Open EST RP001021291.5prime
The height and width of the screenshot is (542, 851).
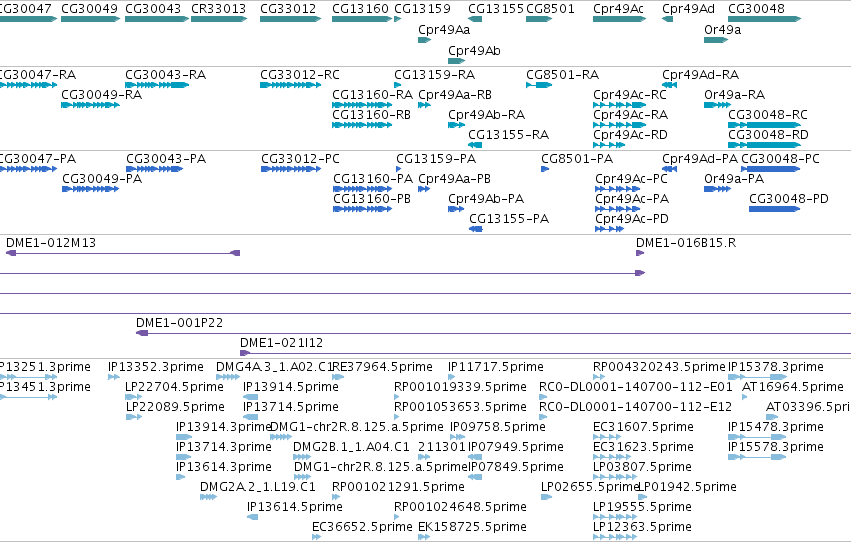coord(336,496)
